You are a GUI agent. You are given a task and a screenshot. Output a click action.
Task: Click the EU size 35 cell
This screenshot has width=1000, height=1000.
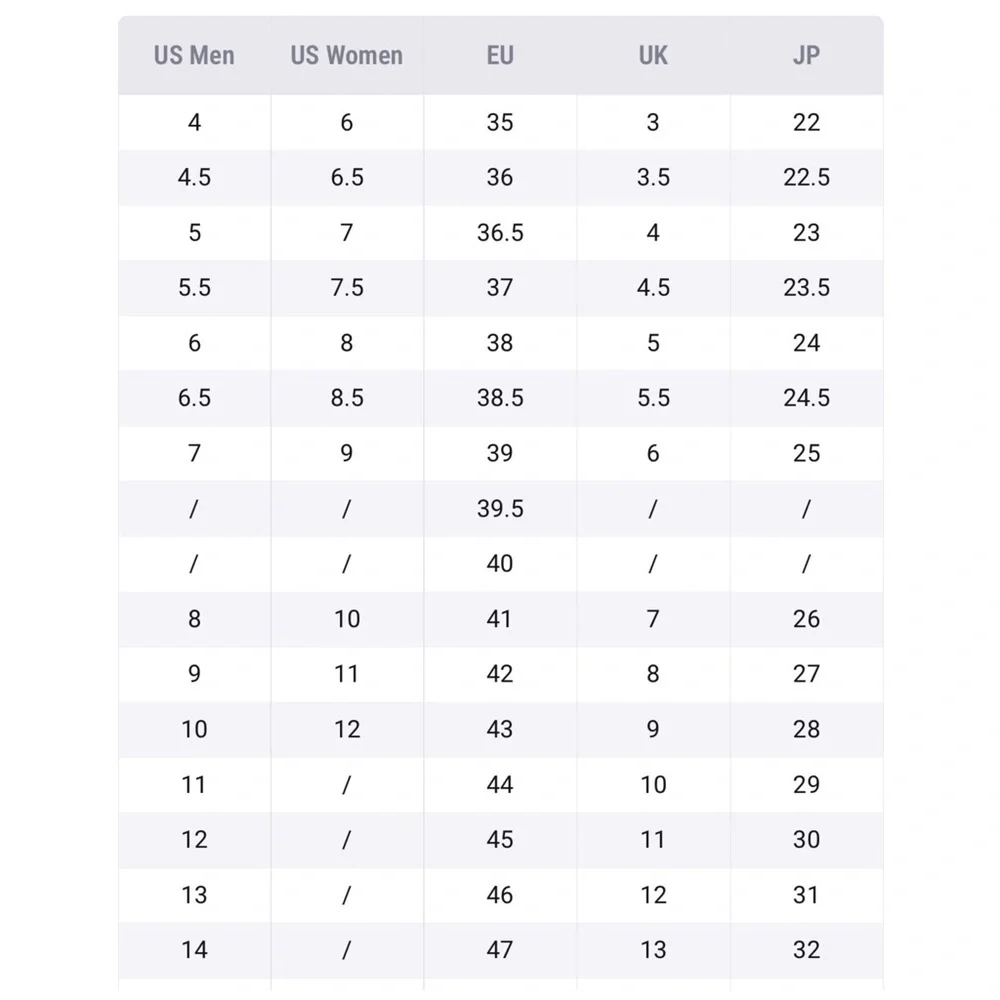tap(500, 122)
